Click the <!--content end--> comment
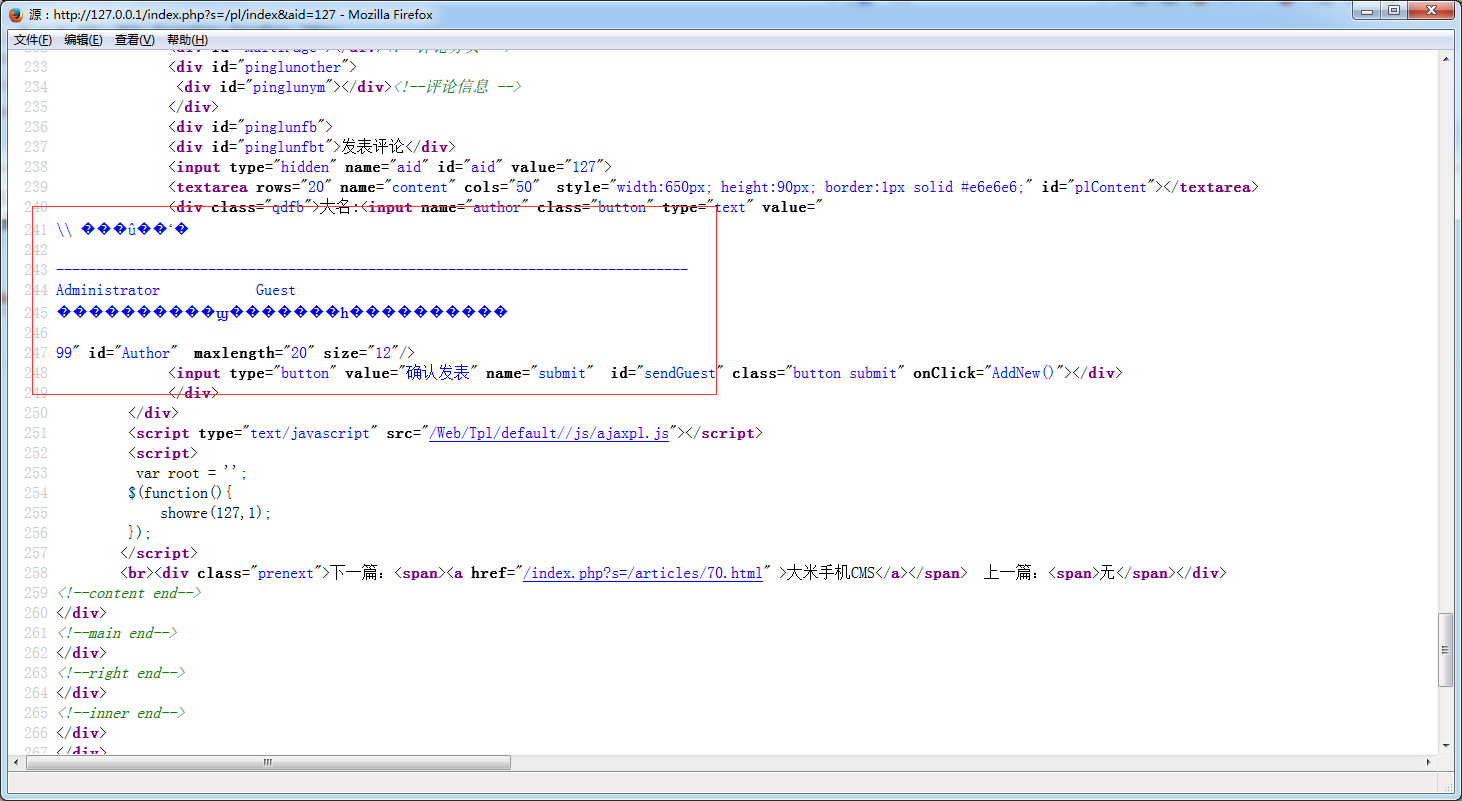1462x801 pixels. 130,593
